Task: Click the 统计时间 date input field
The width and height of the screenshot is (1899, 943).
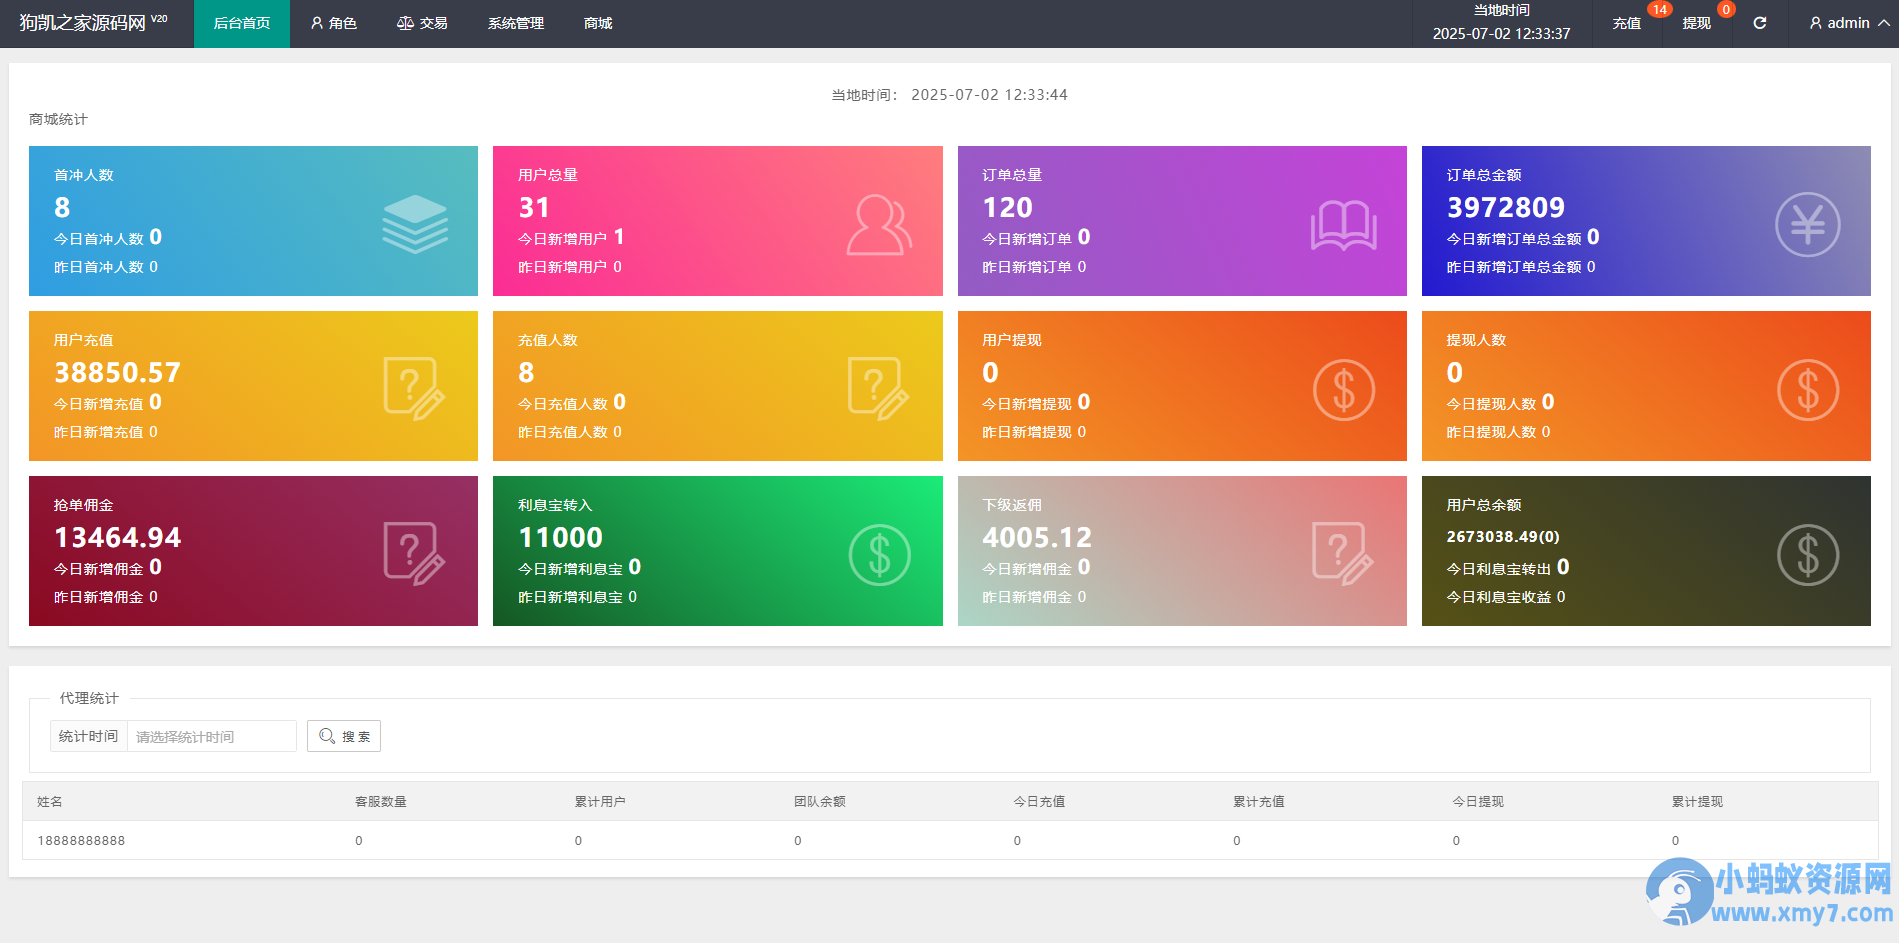Action: point(211,736)
